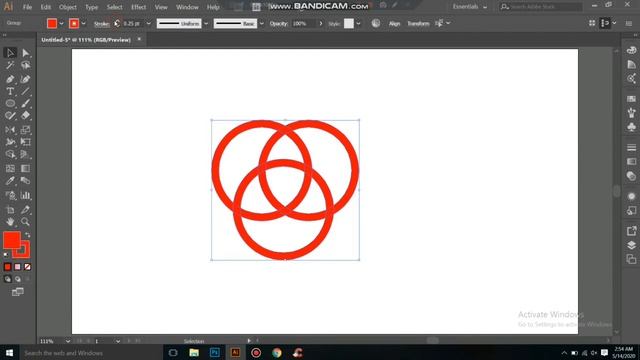640x360 pixels.
Task: Select the Ellipse shape tool
Action: coord(10,104)
